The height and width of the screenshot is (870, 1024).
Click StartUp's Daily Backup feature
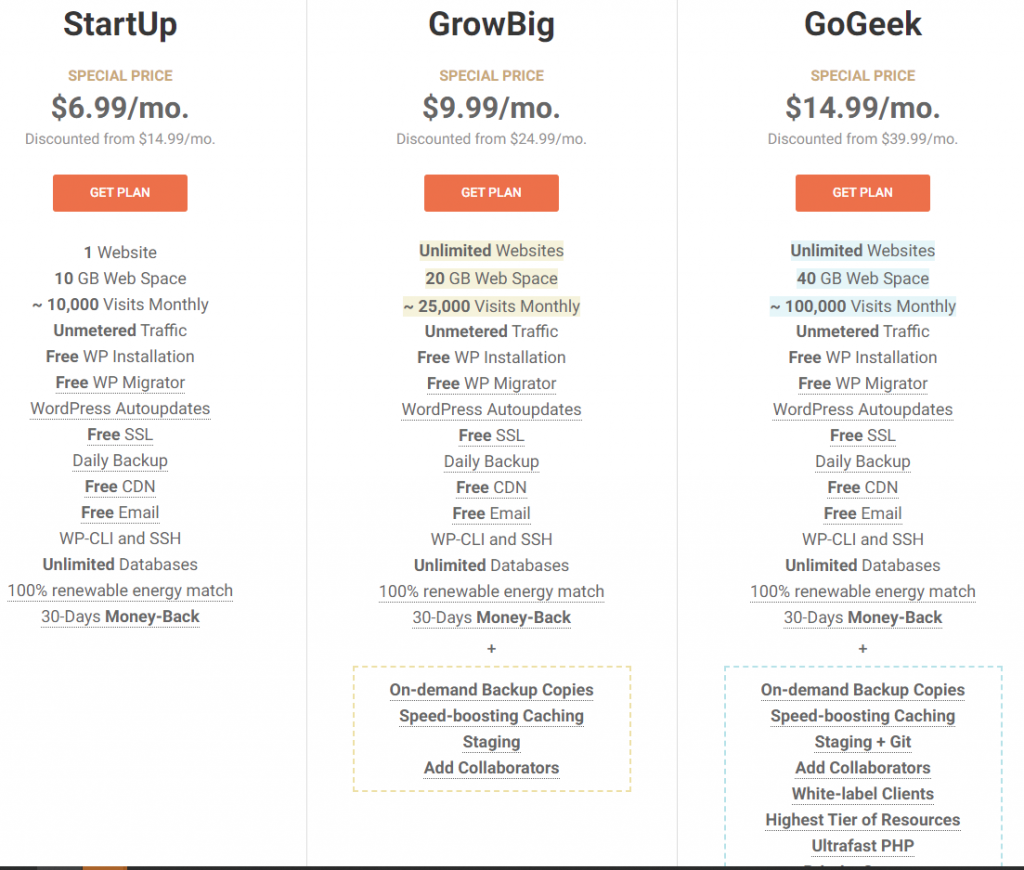coord(120,460)
